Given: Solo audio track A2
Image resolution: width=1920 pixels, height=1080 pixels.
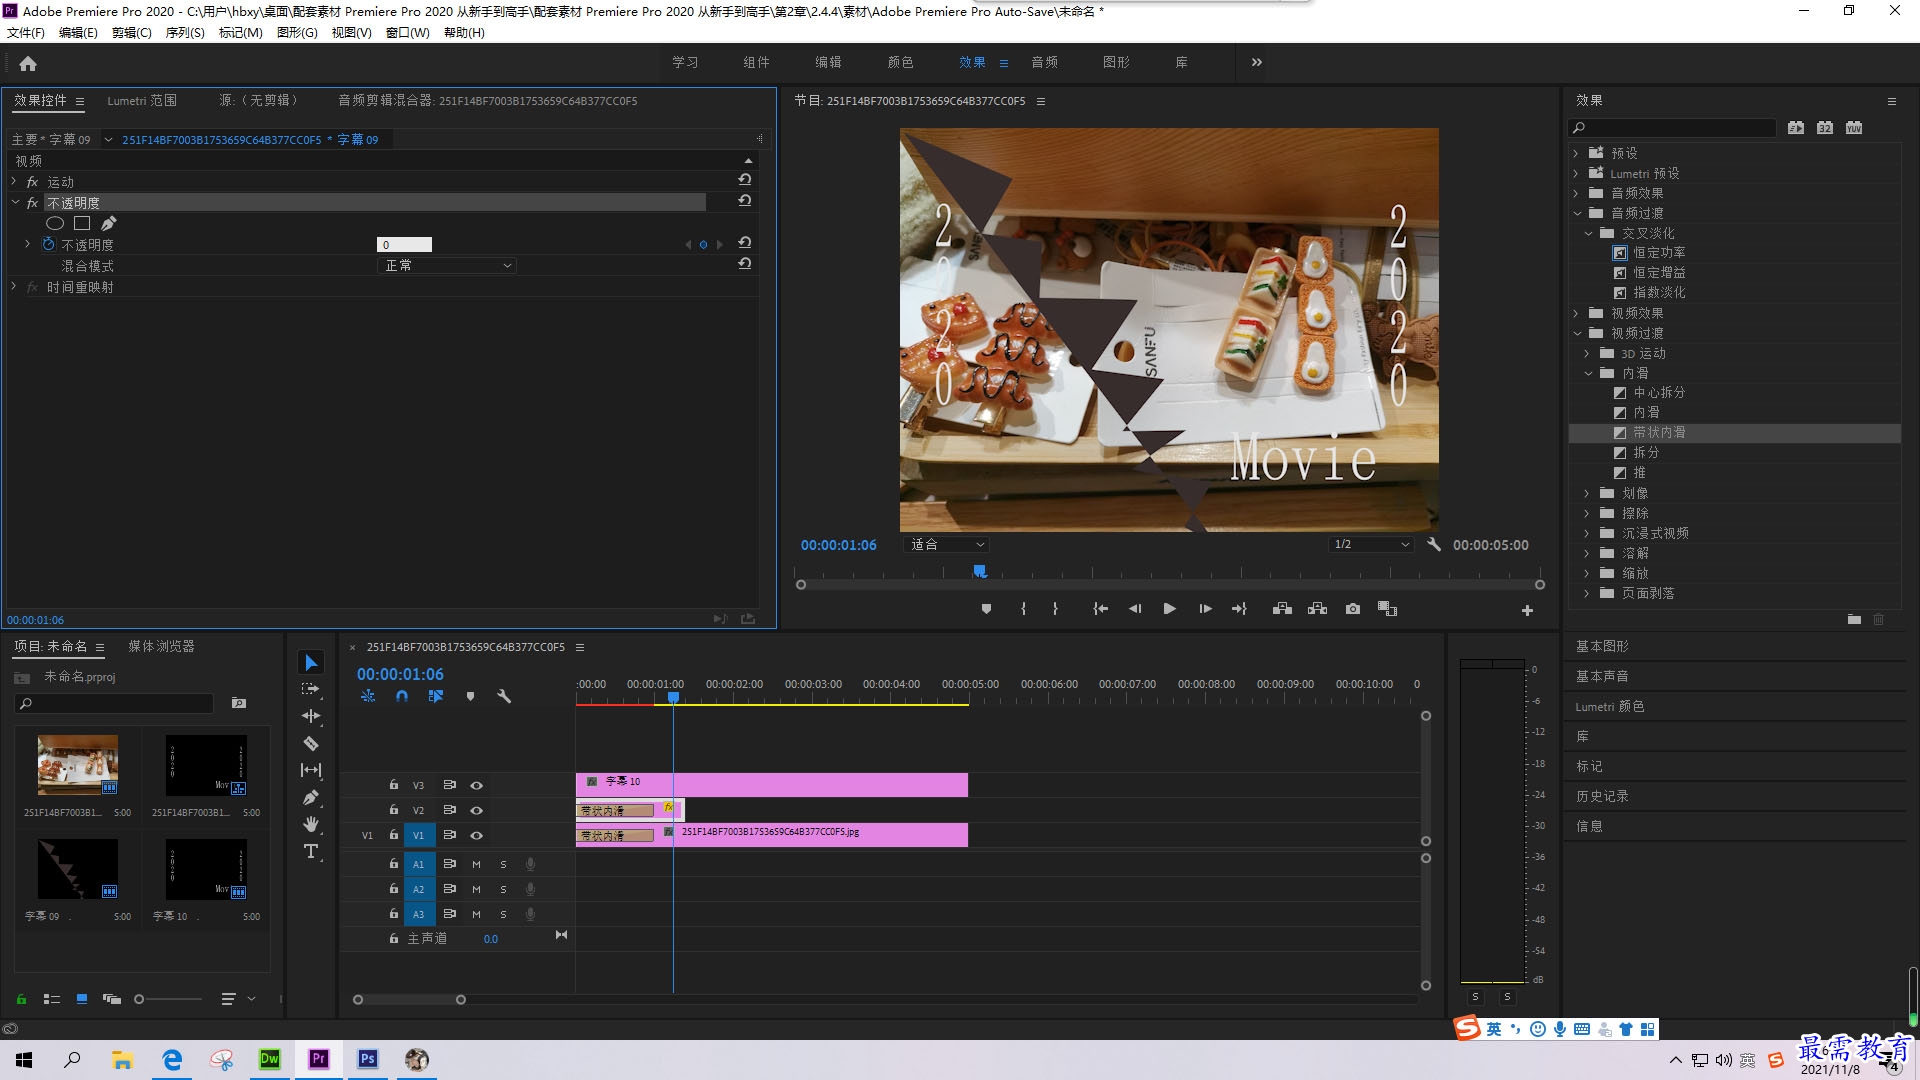Looking at the screenshot, I should [503, 889].
